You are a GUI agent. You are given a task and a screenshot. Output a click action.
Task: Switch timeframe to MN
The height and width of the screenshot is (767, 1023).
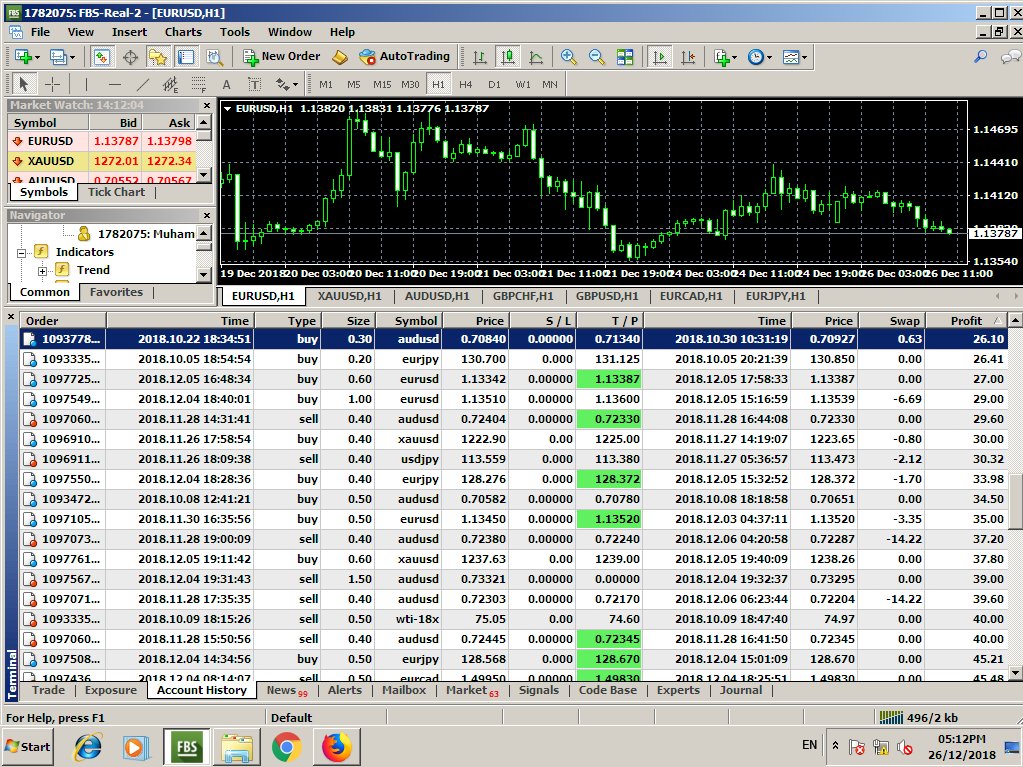pos(550,84)
